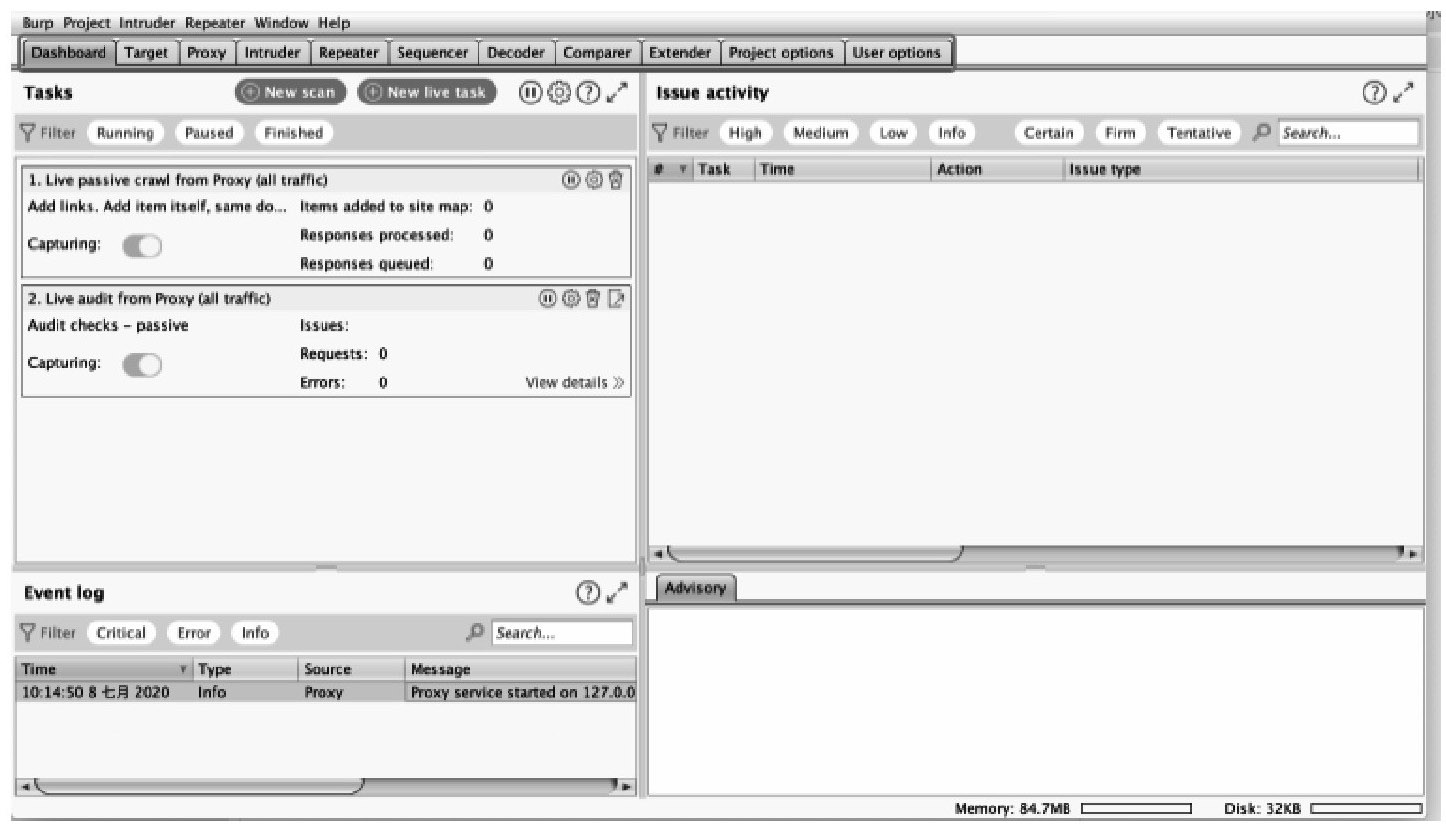Click the Tasks filter funnel icon
1446x825 pixels.
click(x=29, y=133)
